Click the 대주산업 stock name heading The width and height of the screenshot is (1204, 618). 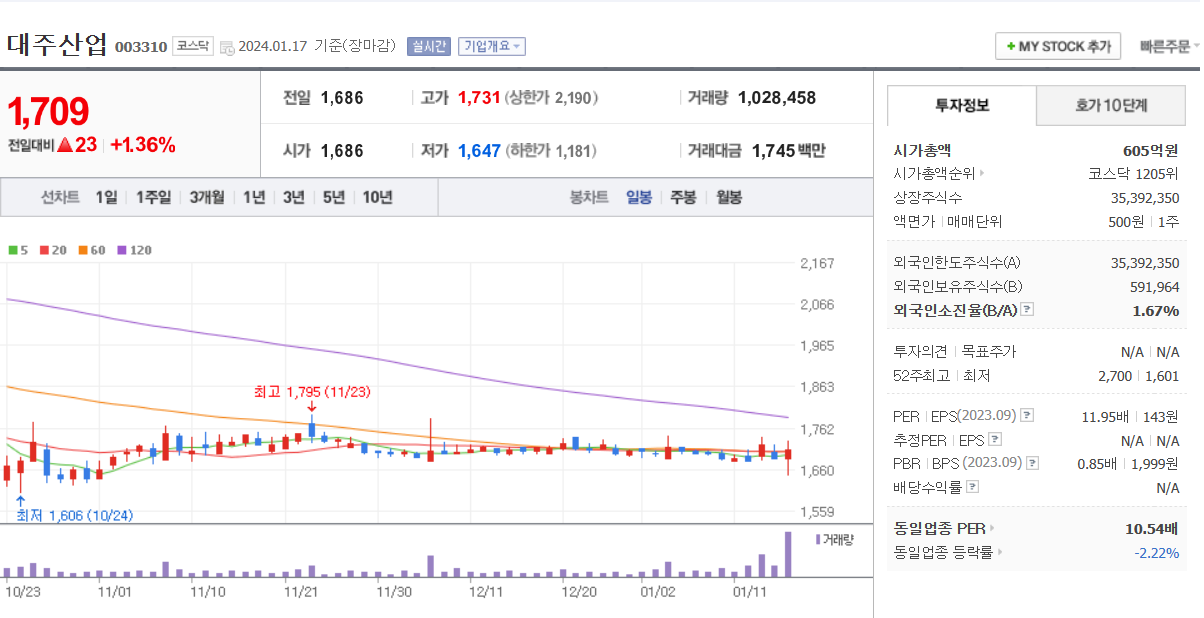click(57, 44)
